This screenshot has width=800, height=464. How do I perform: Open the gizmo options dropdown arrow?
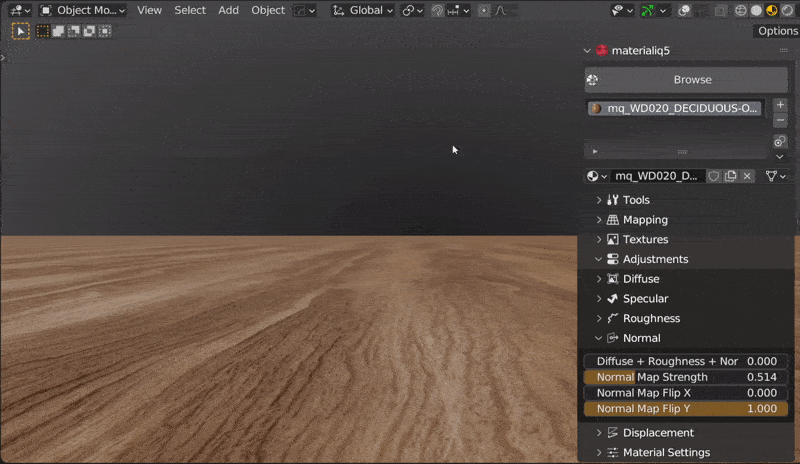[663, 10]
